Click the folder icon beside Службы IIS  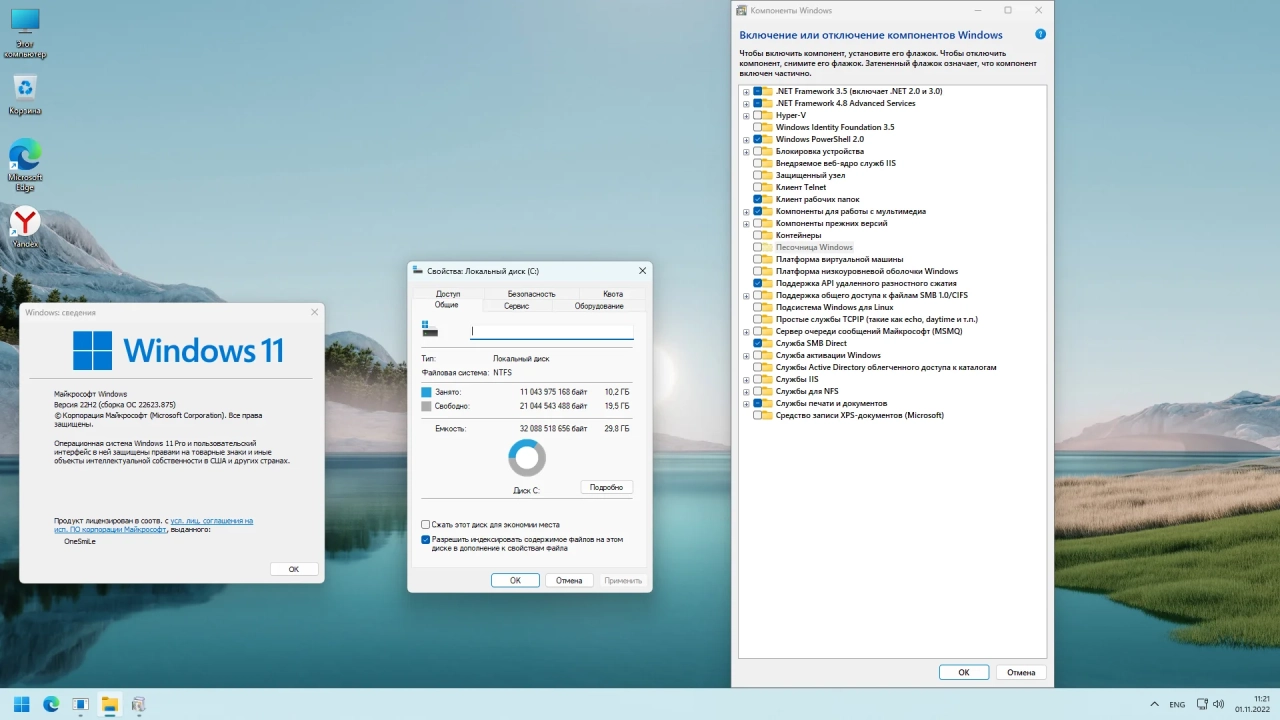(768, 379)
